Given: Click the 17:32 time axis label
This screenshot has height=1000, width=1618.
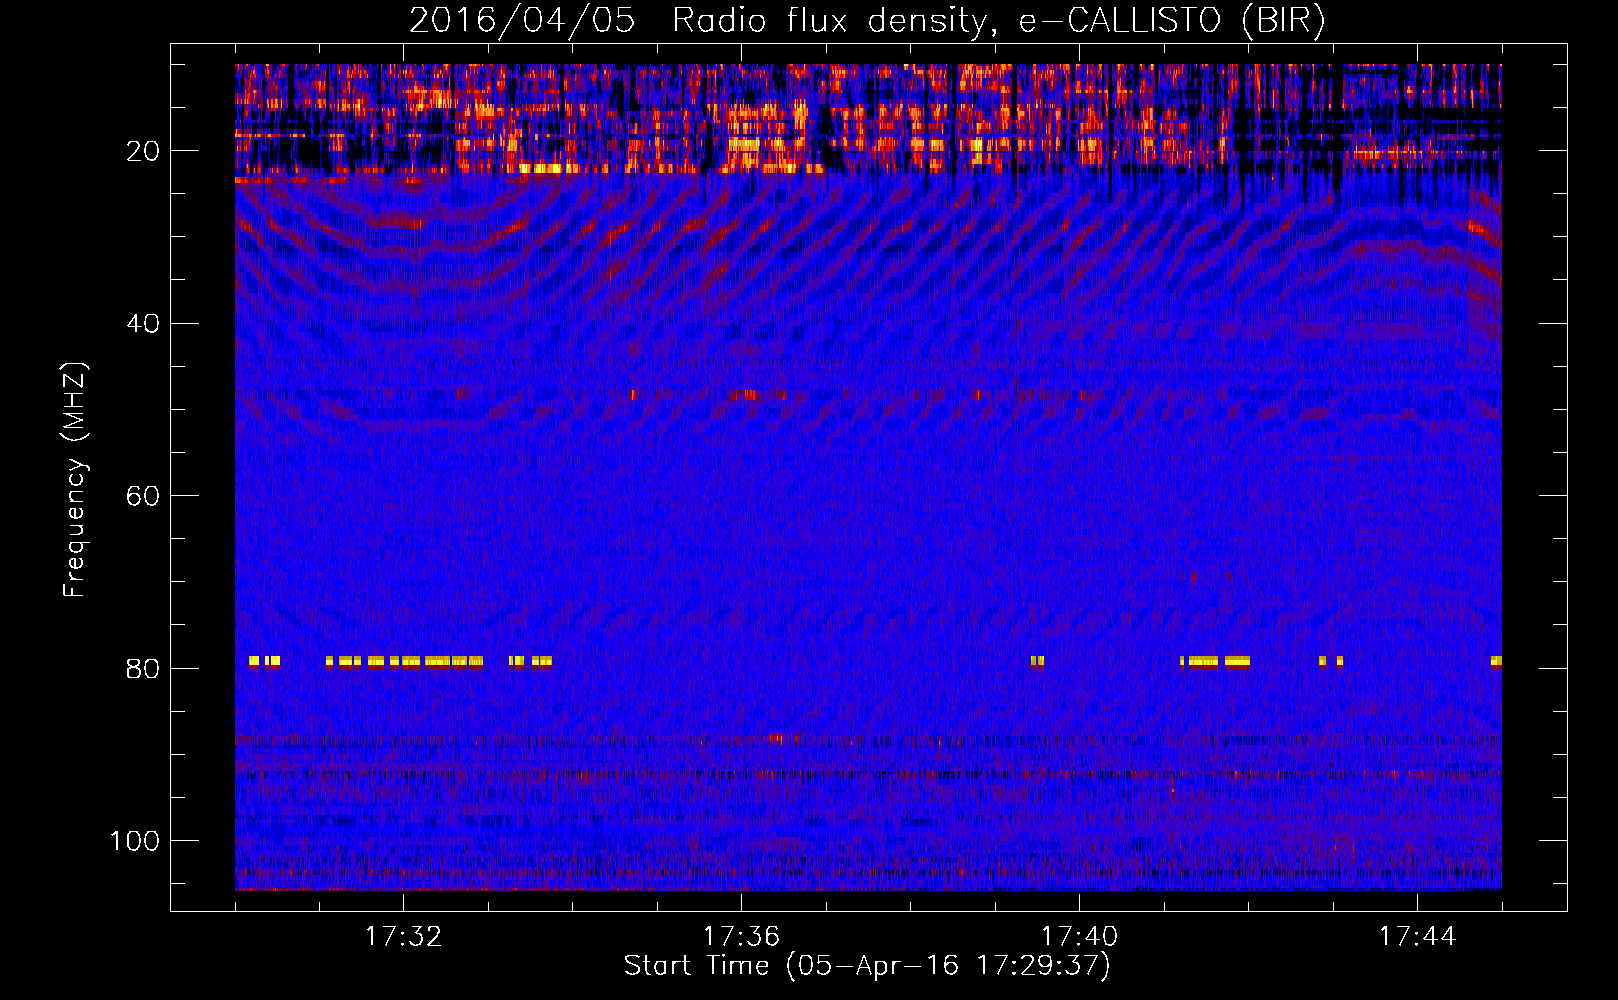Looking at the screenshot, I should 403,937.
